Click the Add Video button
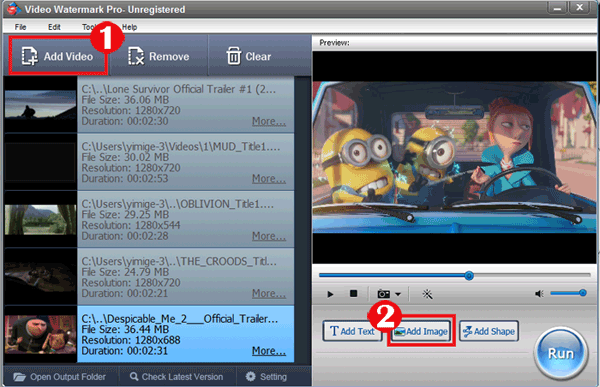Screen dimensions: 600x387 [x=57, y=56]
